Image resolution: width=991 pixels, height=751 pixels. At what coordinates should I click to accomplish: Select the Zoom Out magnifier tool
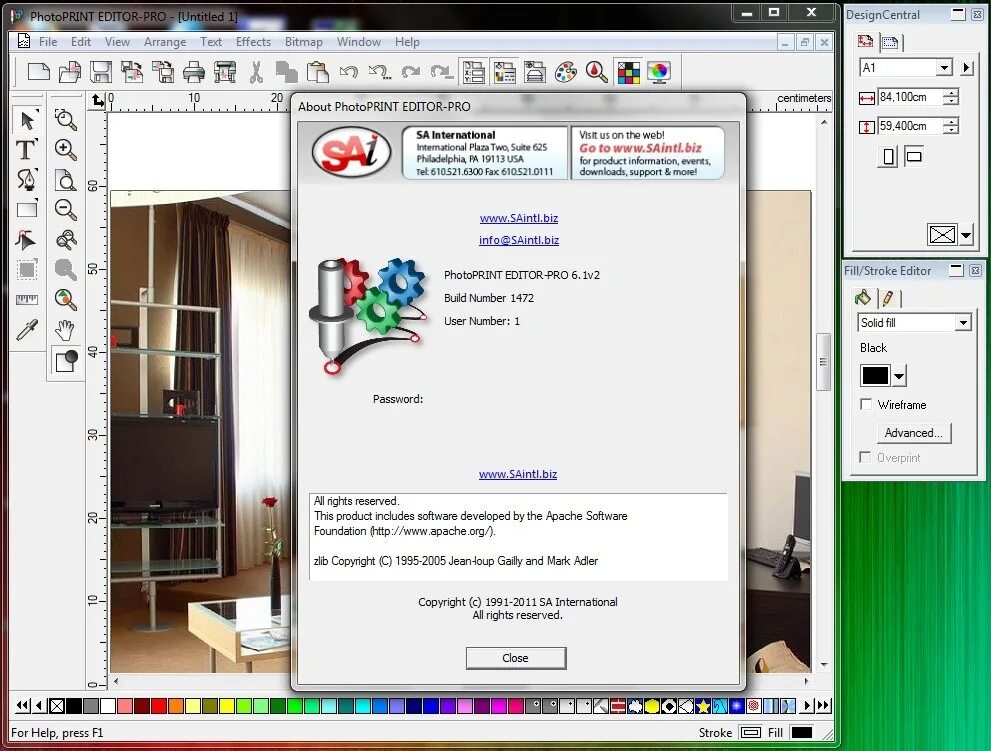pos(65,209)
